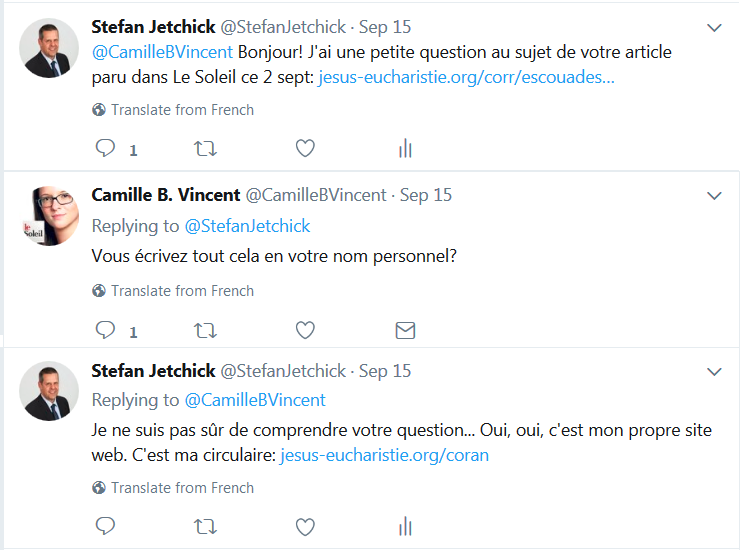The width and height of the screenshot is (742, 550).
Task: Like Stefan's last tweet
Action: click(305, 526)
